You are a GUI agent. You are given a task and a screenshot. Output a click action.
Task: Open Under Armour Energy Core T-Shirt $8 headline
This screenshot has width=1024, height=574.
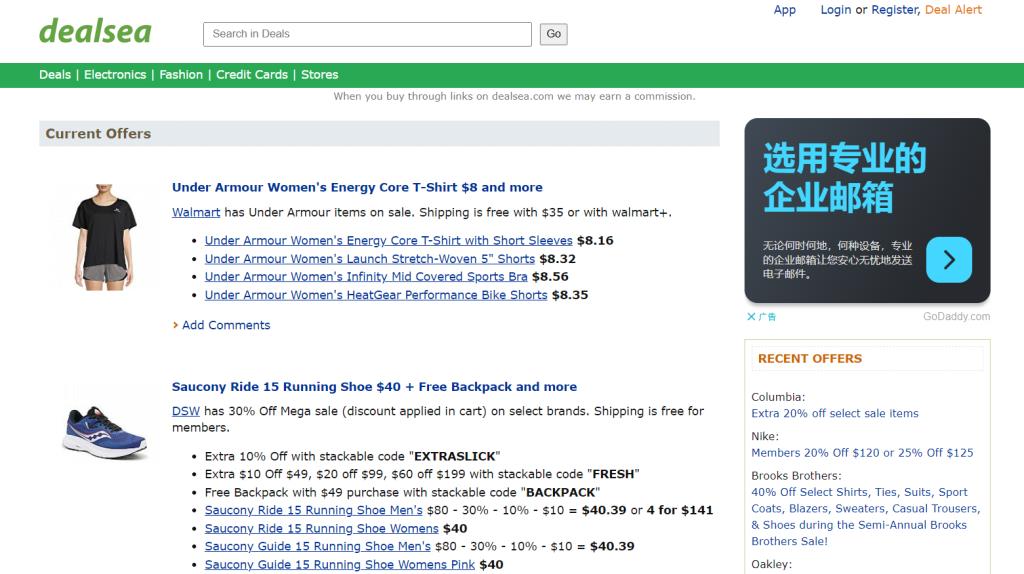pyautogui.click(x=357, y=187)
